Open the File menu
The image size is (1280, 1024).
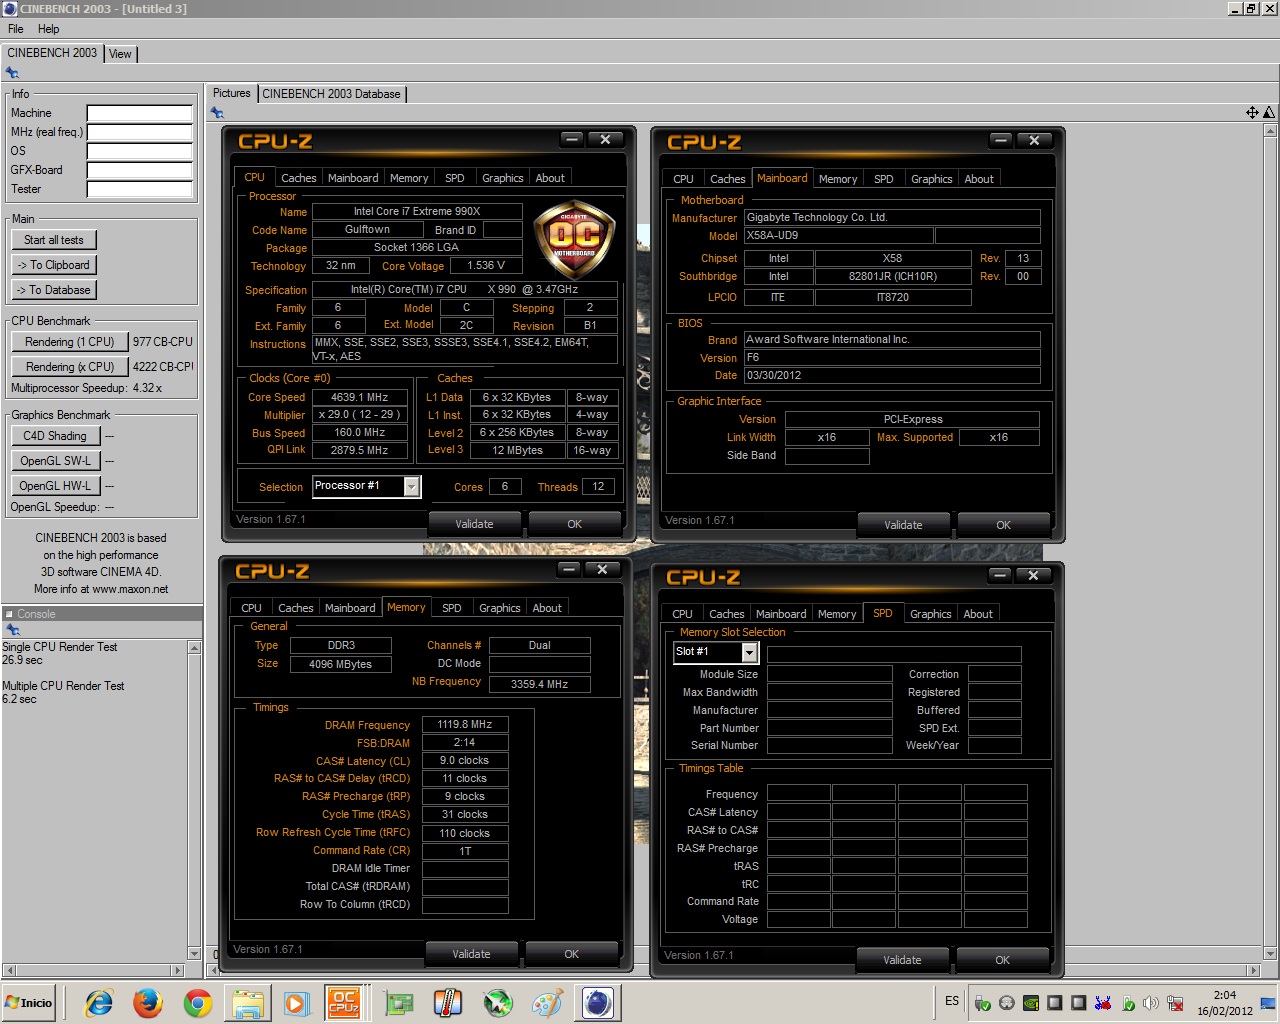16,29
